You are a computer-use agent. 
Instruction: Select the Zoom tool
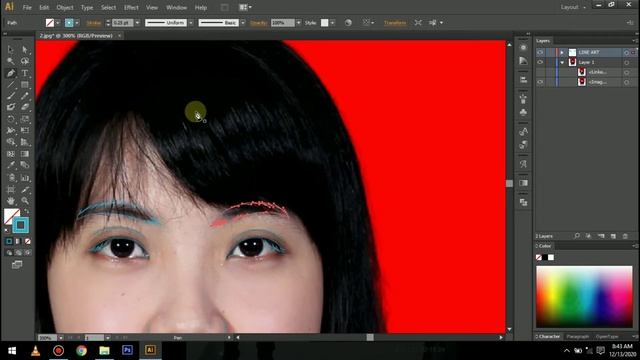click(x=25, y=201)
